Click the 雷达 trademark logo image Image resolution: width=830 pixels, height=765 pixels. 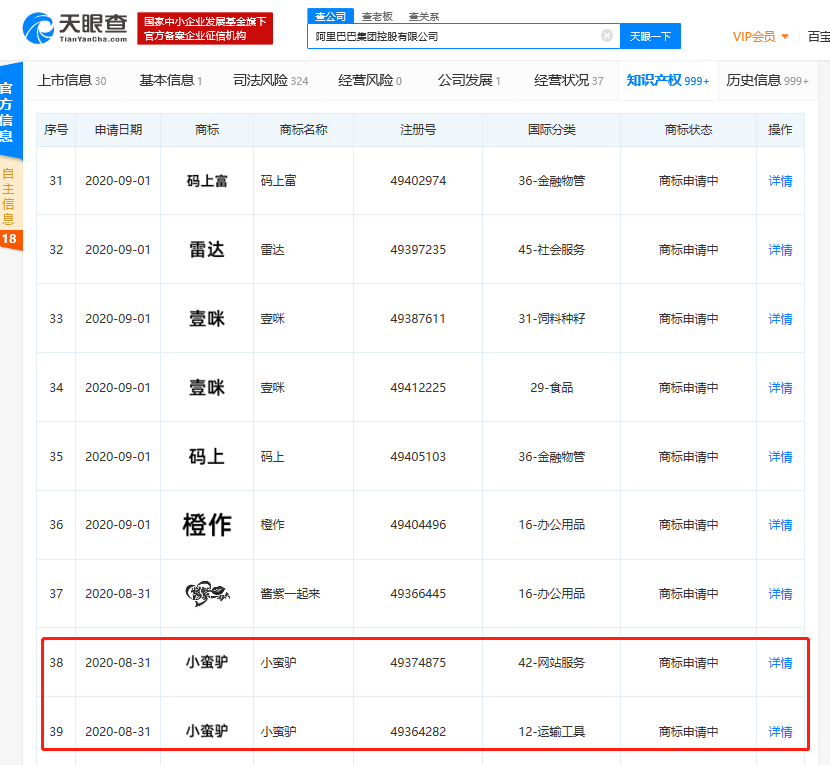click(x=207, y=250)
